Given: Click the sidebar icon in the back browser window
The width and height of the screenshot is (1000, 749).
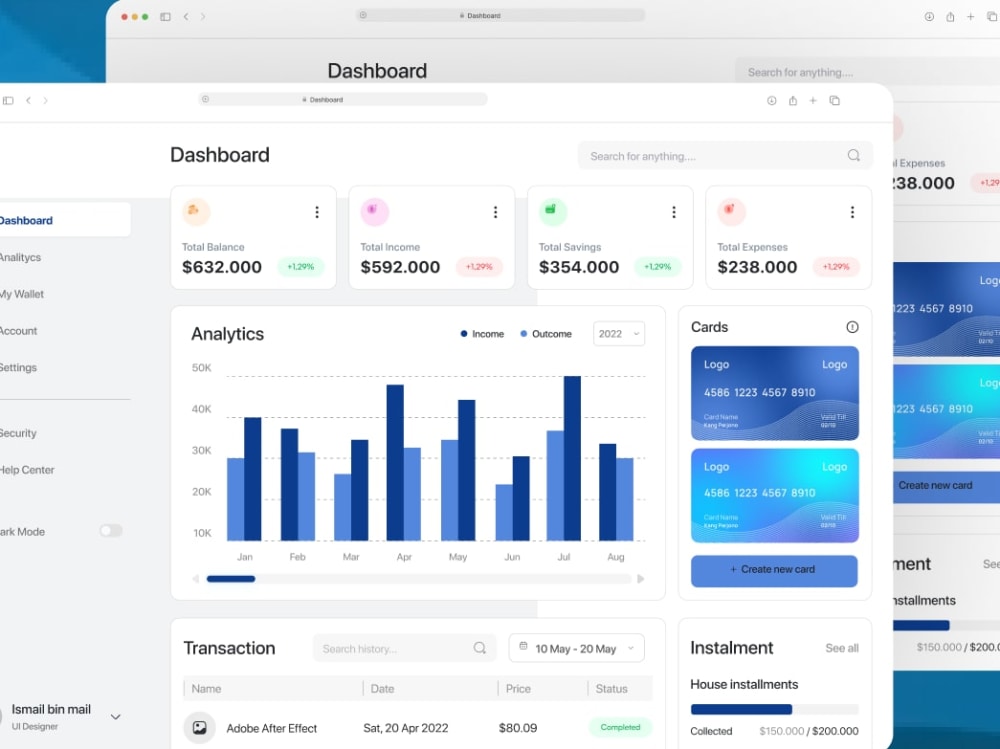Looking at the screenshot, I should pos(165,17).
